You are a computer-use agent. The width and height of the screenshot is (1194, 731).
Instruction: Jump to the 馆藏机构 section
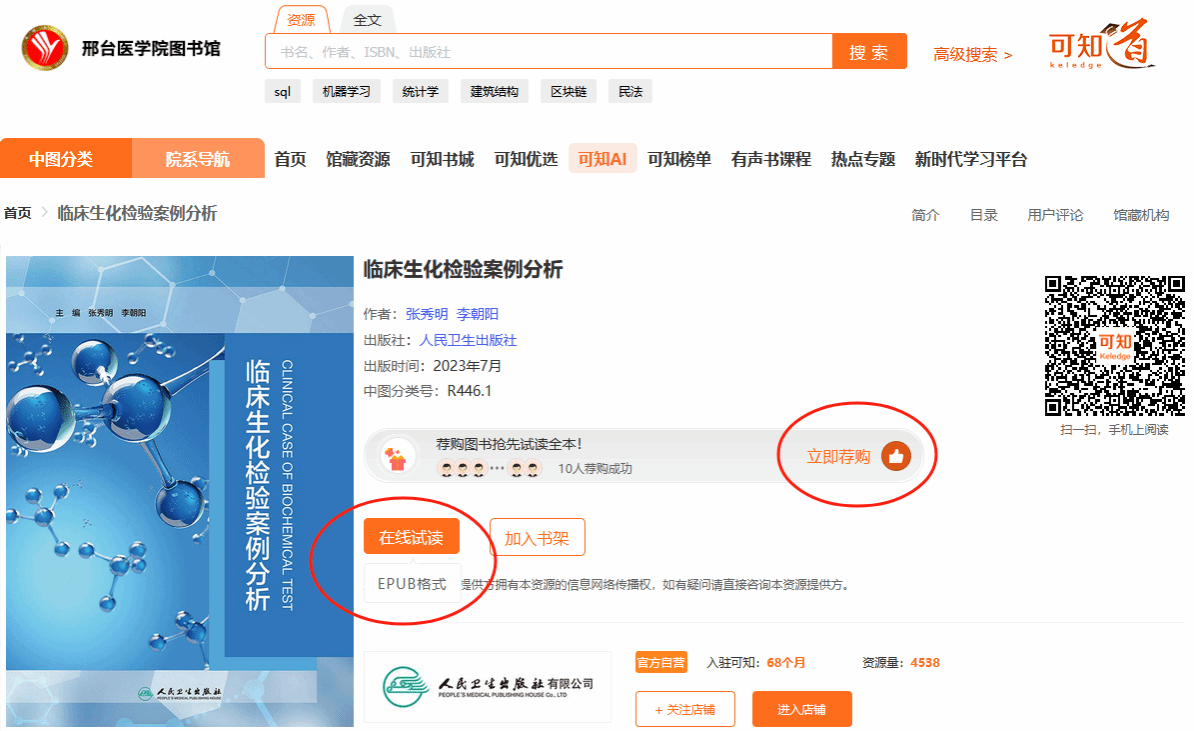(1141, 215)
